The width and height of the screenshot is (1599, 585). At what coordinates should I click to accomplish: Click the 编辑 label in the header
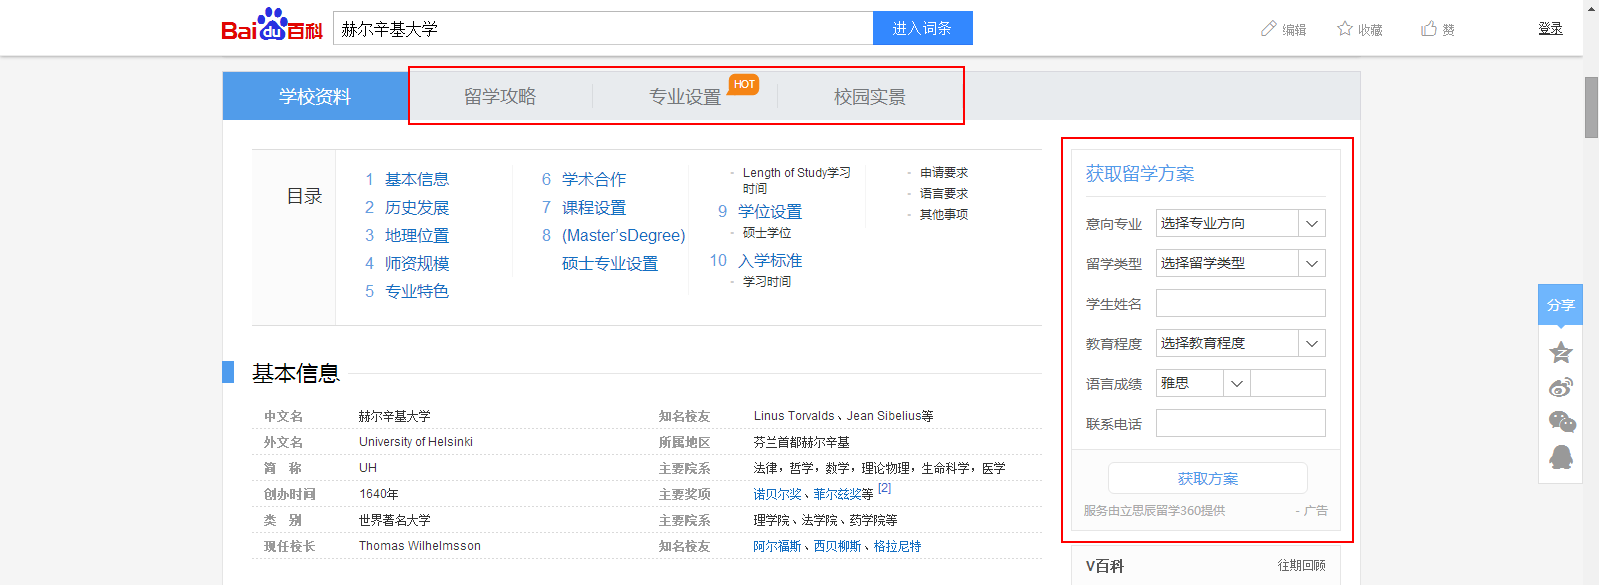(x=1294, y=30)
